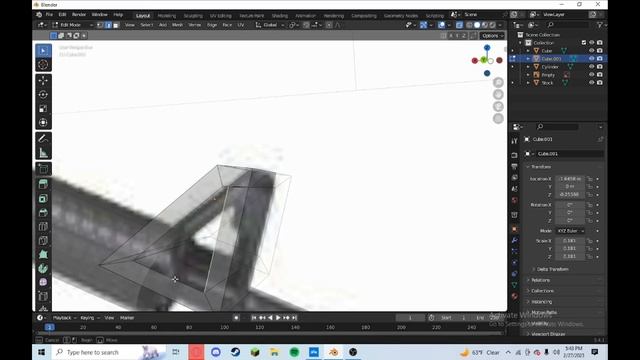This screenshot has width=640, height=360.
Task: Jump to the timeline start frame
Action: pos(254,318)
